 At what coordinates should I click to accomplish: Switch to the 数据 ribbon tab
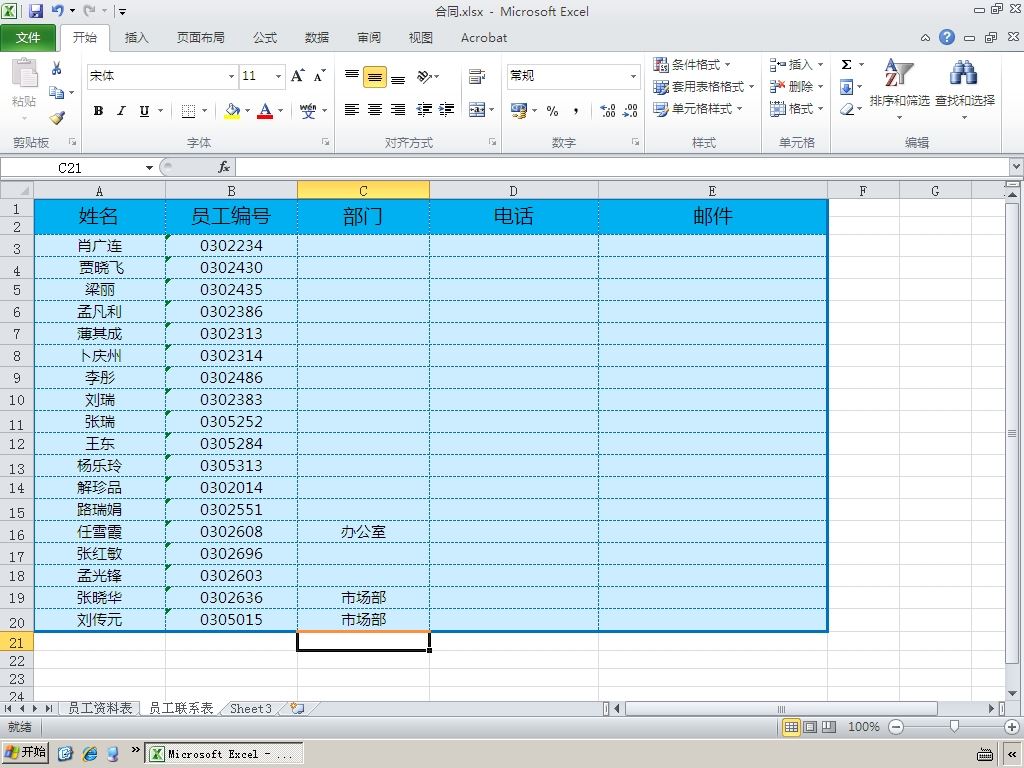317,38
